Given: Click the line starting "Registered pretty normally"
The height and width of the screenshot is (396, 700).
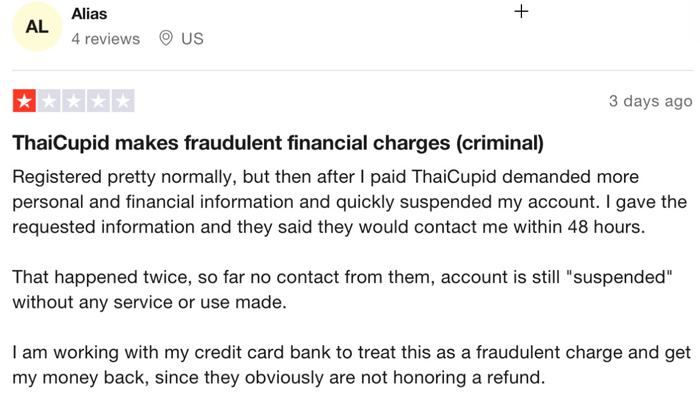Looking at the screenshot, I should (x=325, y=177).
